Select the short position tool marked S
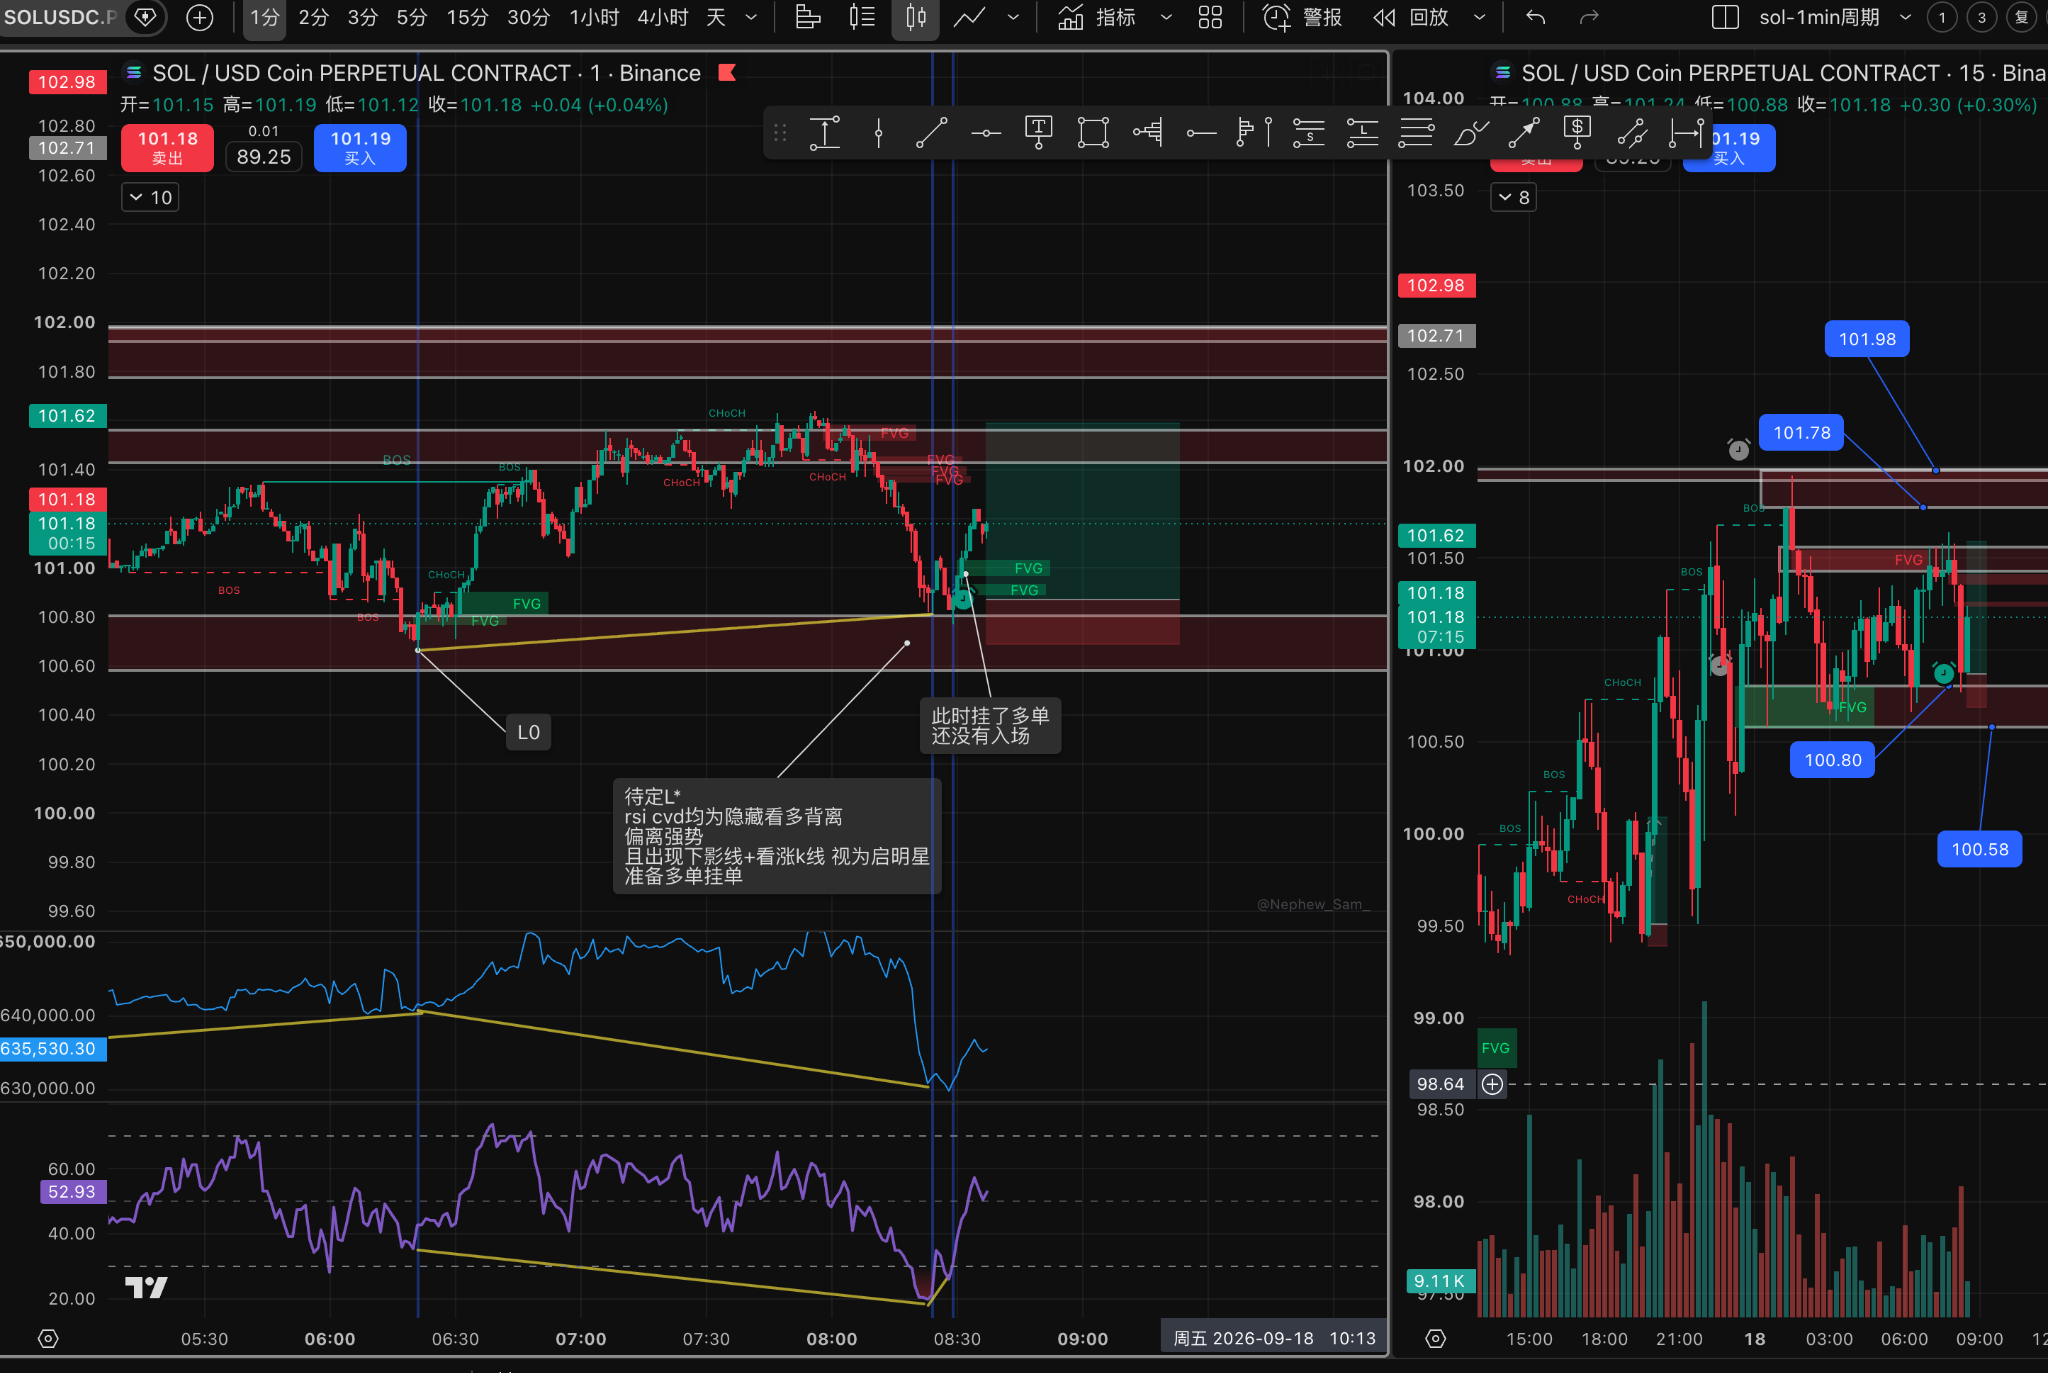The width and height of the screenshot is (2048, 1373). click(x=1309, y=133)
